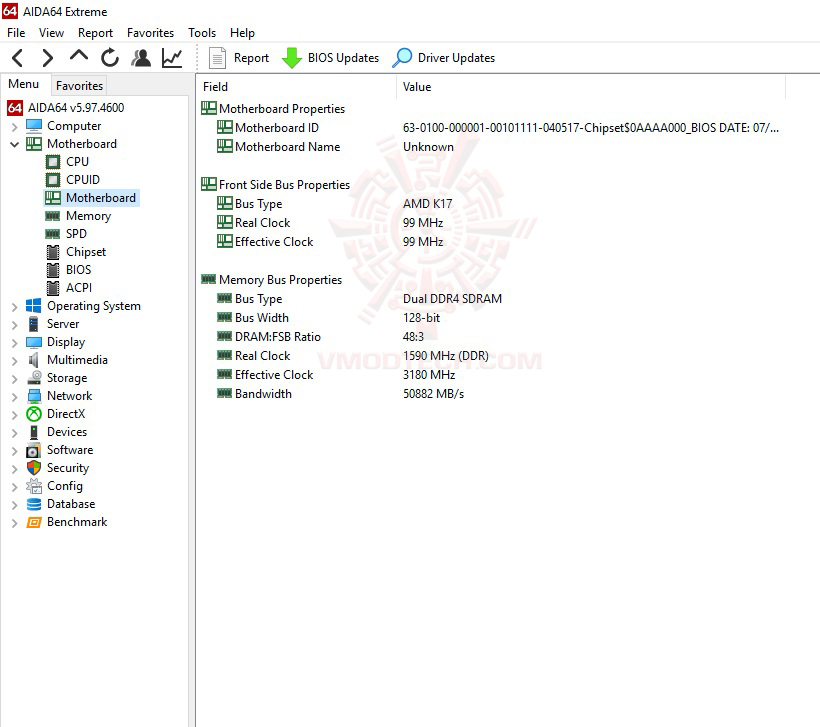The height and width of the screenshot is (727, 820).
Task: Open the Report menu
Action: [95, 32]
